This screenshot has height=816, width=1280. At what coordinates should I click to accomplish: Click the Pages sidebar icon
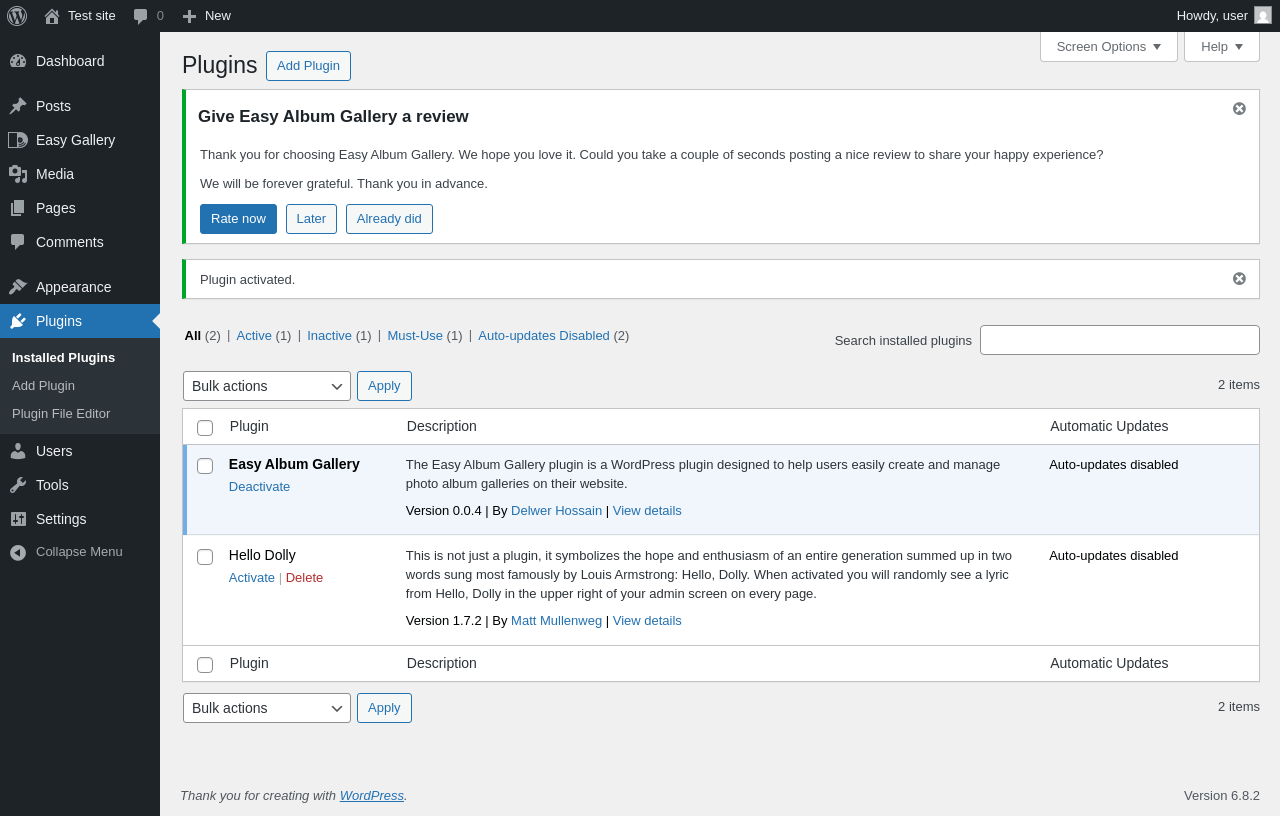(x=18, y=208)
